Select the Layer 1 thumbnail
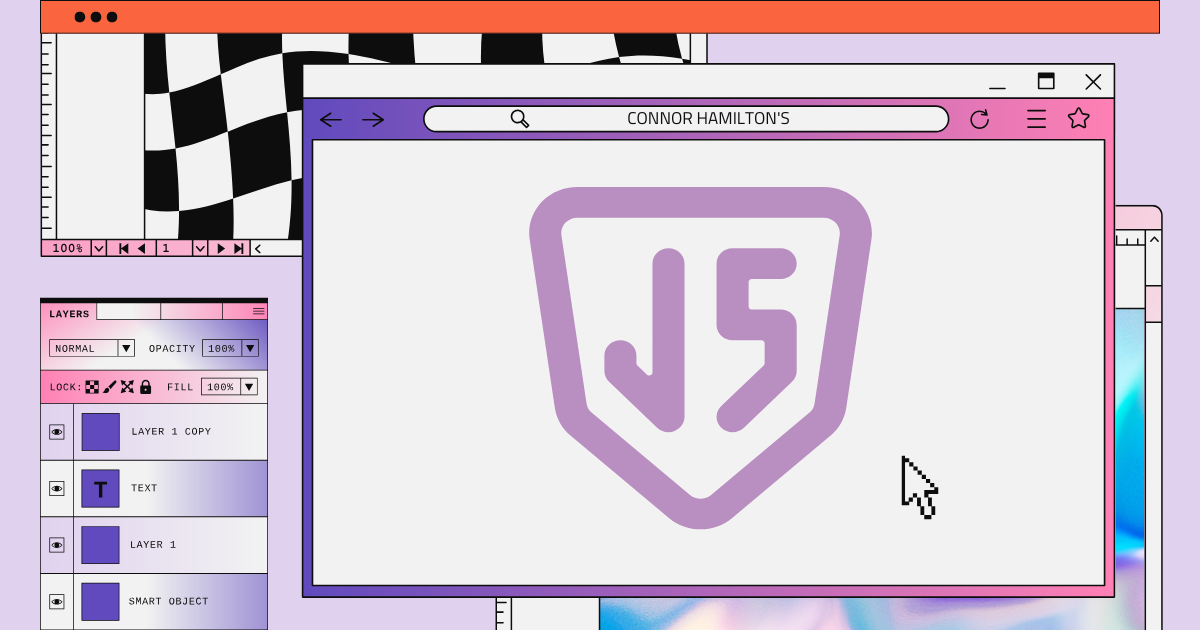This screenshot has height=630, width=1200. 100,545
